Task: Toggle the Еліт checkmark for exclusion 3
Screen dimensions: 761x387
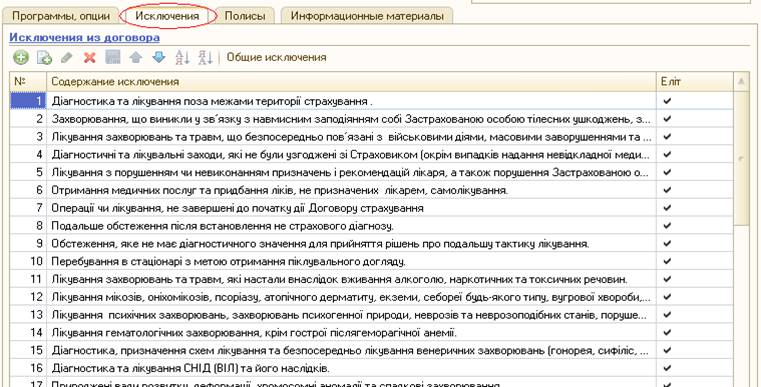Action: [667, 136]
